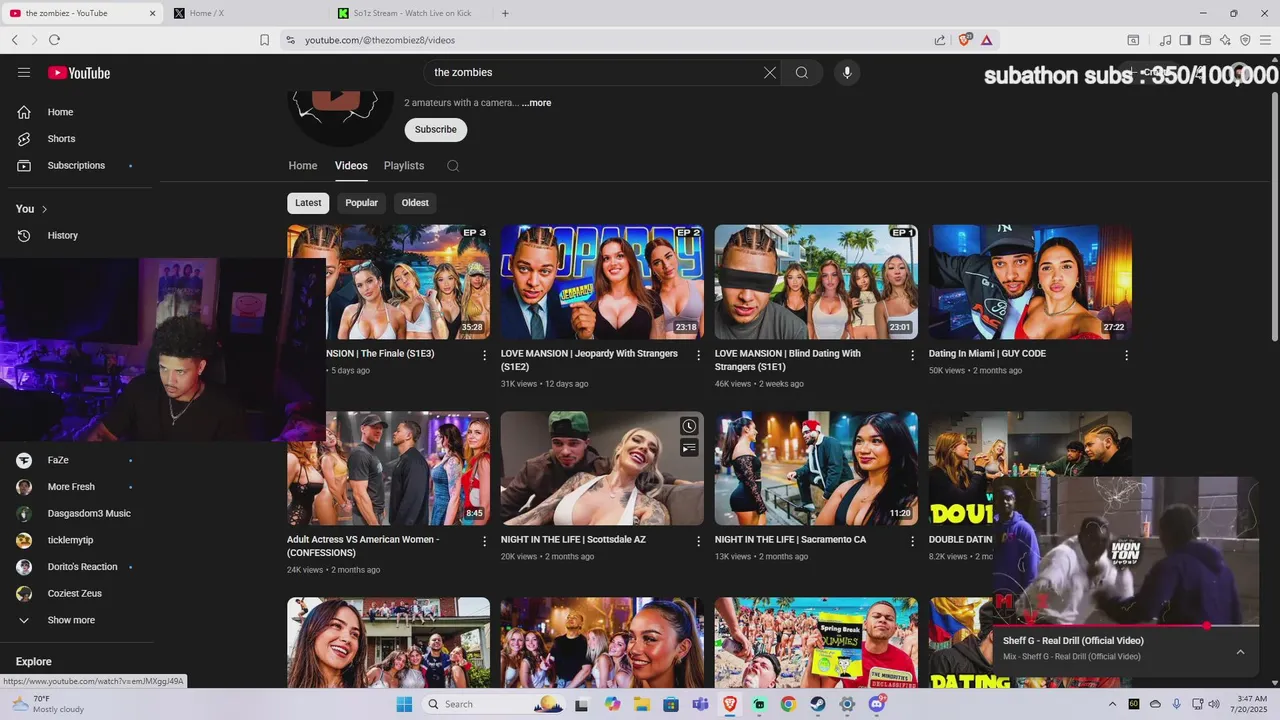1280x720 pixels.
Task: Expand the channel description with ...more
Action: coord(536,103)
